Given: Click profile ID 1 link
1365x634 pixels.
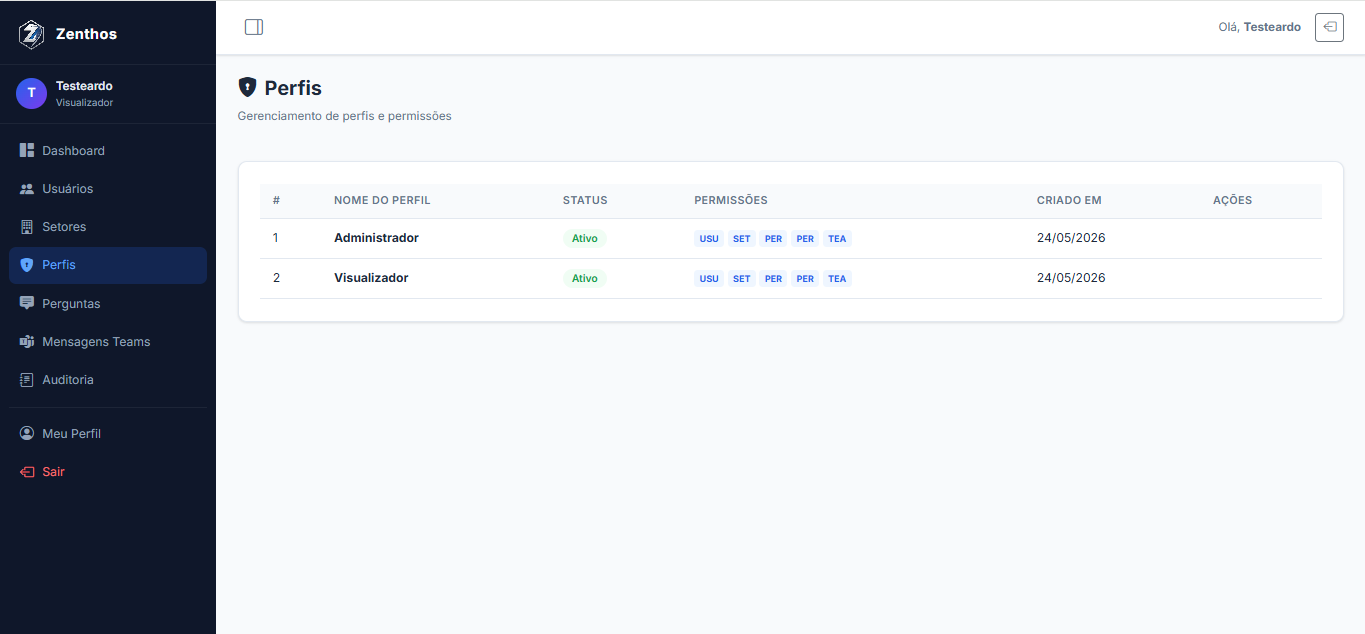Looking at the screenshot, I should [276, 238].
